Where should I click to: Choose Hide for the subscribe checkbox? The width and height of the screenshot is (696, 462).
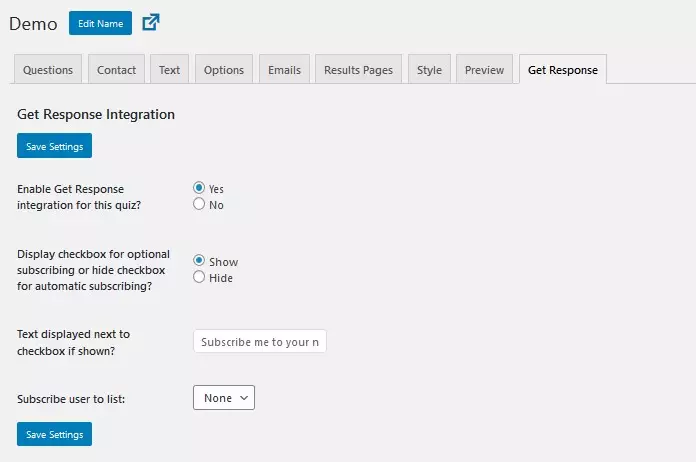click(x=199, y=277)
